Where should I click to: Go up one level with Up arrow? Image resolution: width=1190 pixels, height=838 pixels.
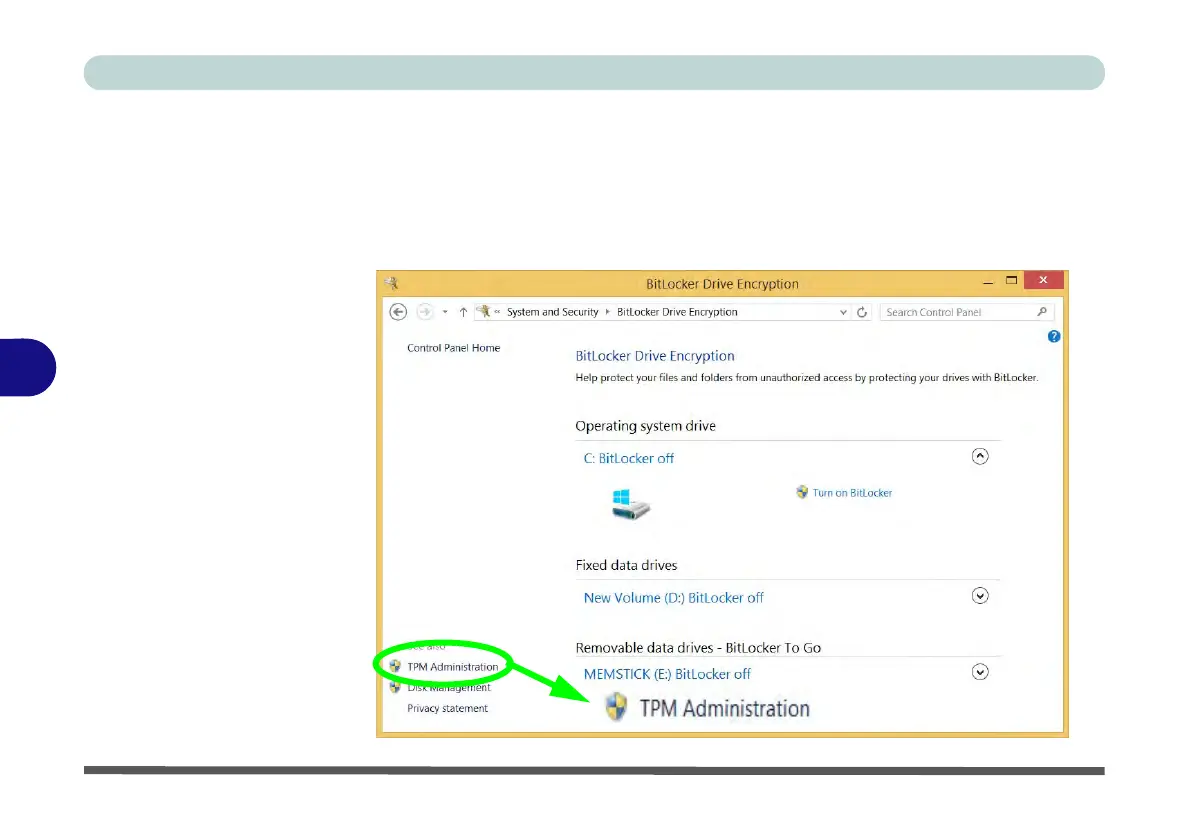[463, 312]
